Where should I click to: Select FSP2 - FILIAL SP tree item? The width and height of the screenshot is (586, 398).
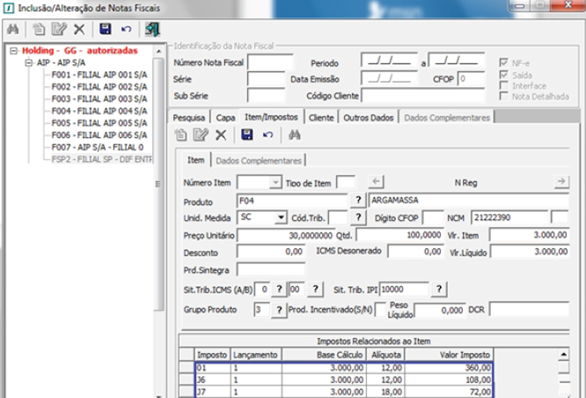click(102, 159)
